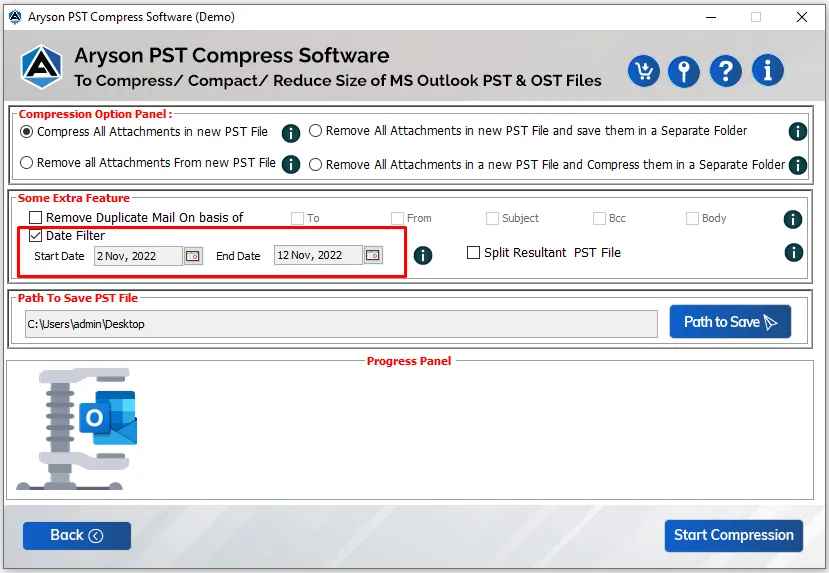Tick the Body duplicate criterion checkbox
The image size is (829, 573).
692,218
